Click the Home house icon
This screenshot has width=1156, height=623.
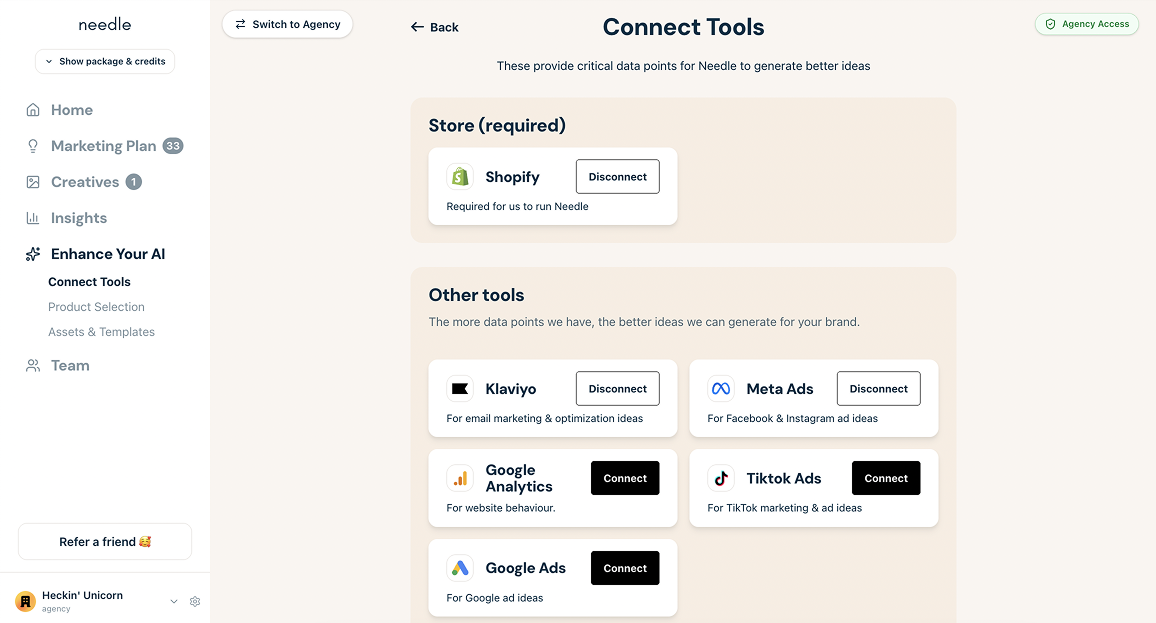point(32,110)
